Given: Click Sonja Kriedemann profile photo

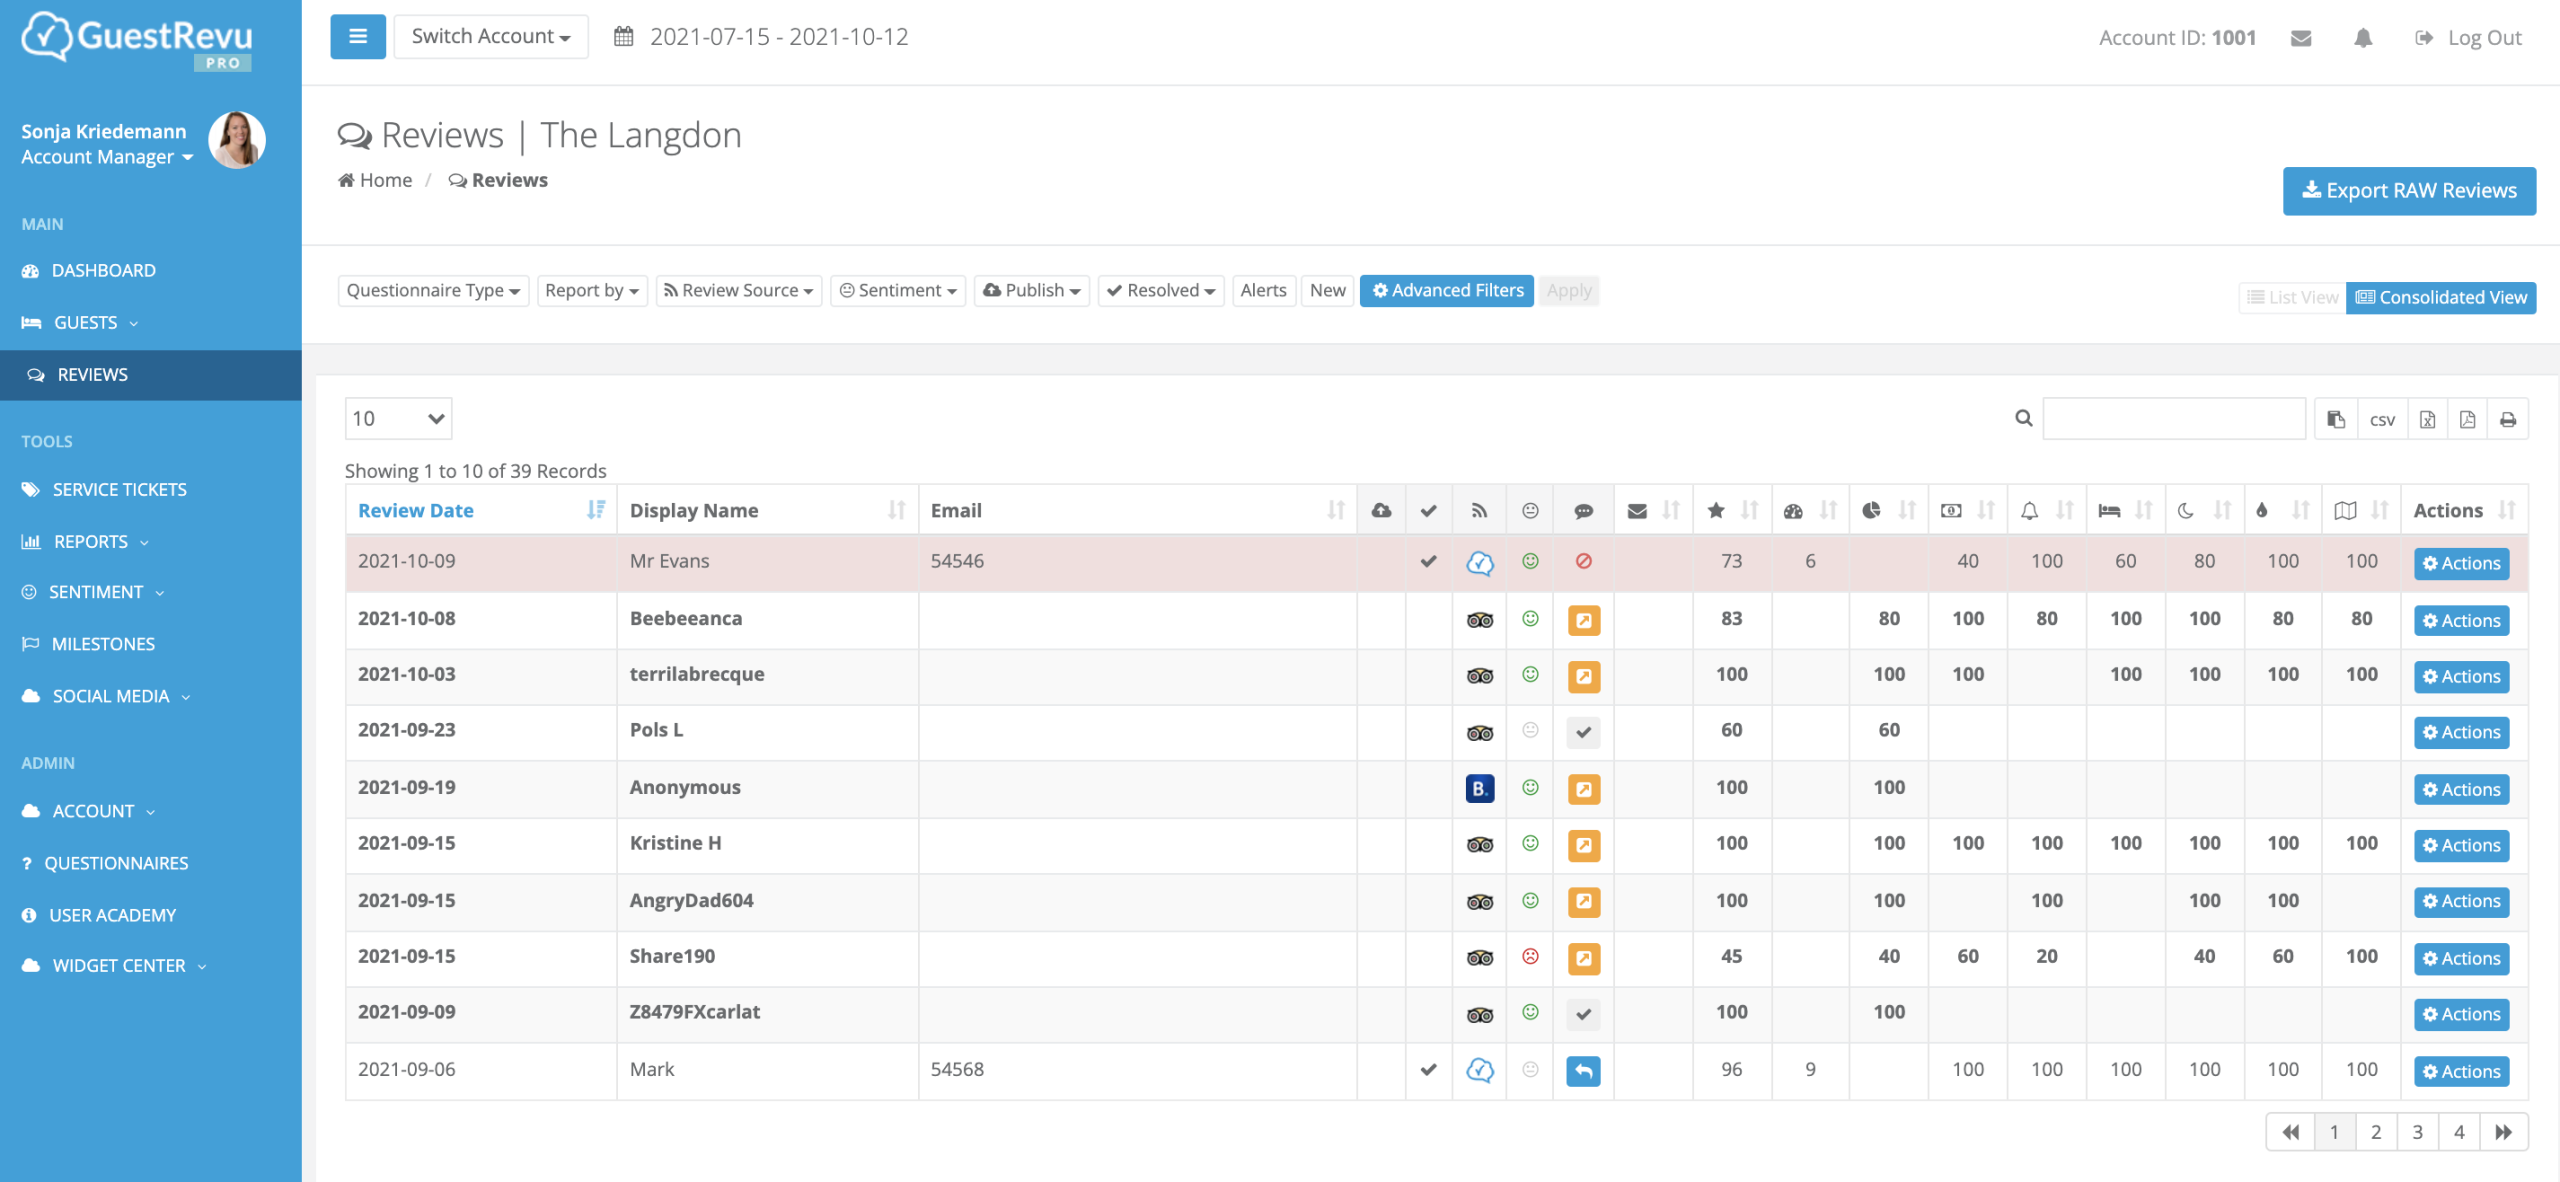Looking at the screenshot, I should [237, 140].
